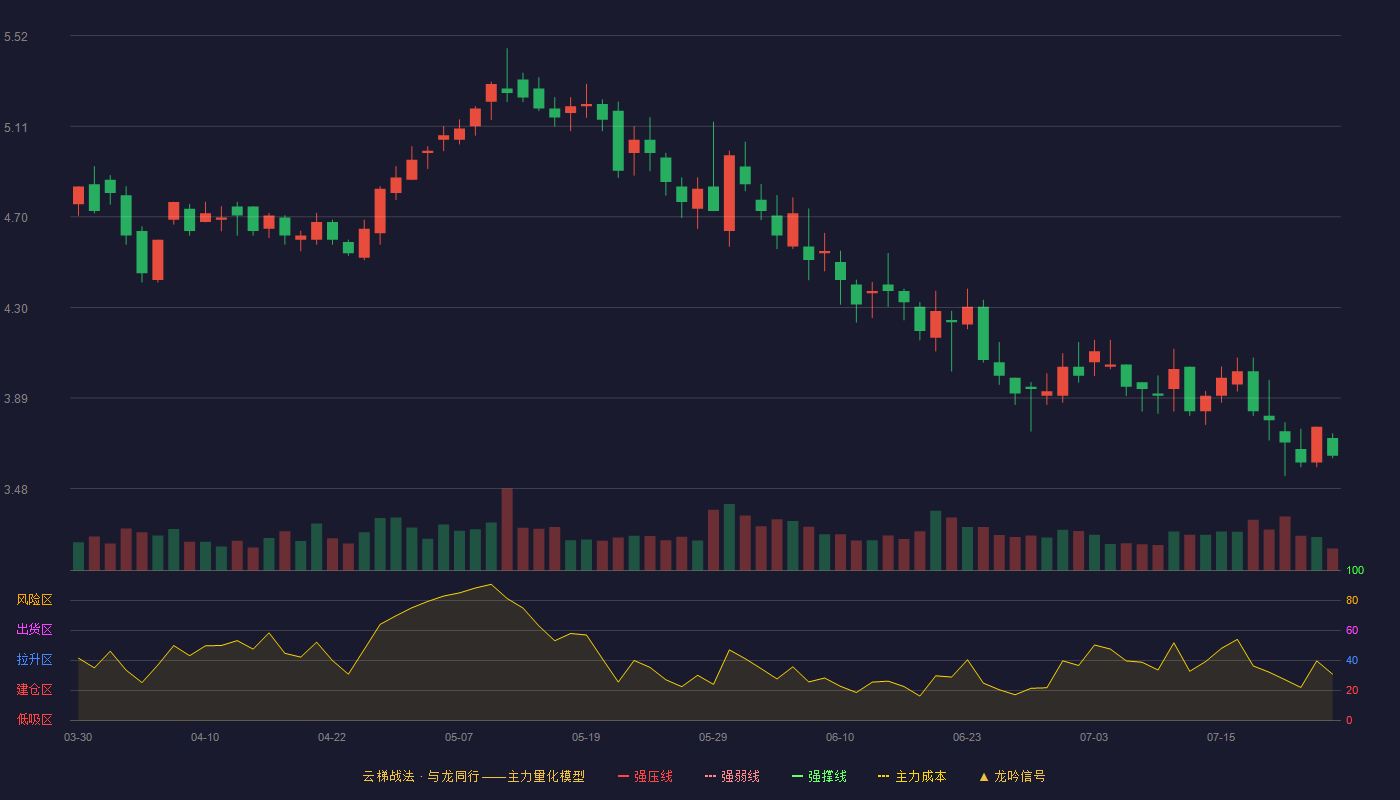Toggle the 主力成本 series label
The width and height of the screenshot is (1400, 800).
[920, 776]
